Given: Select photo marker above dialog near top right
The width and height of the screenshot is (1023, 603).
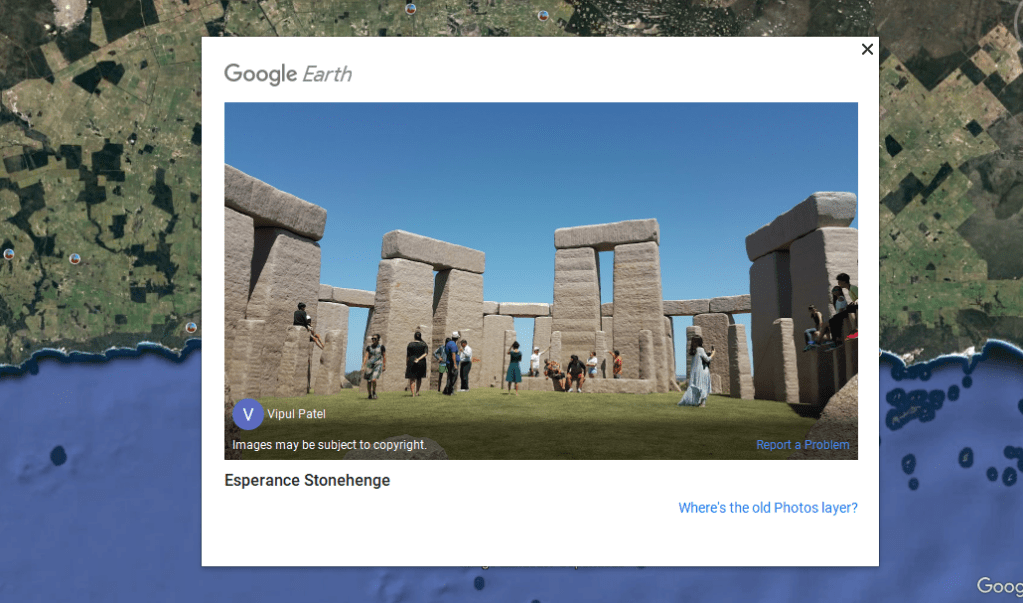Looking at the screenshot, I should 543,15.
